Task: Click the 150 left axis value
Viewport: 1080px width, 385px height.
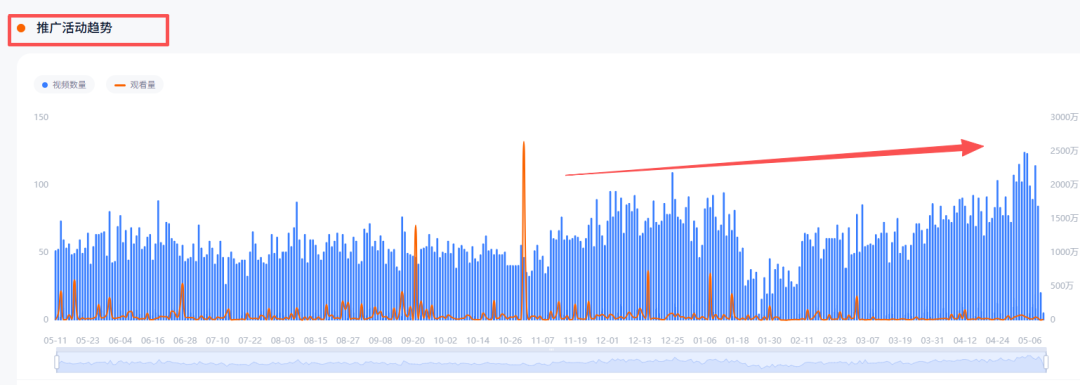Action: (x=41, y=117)
